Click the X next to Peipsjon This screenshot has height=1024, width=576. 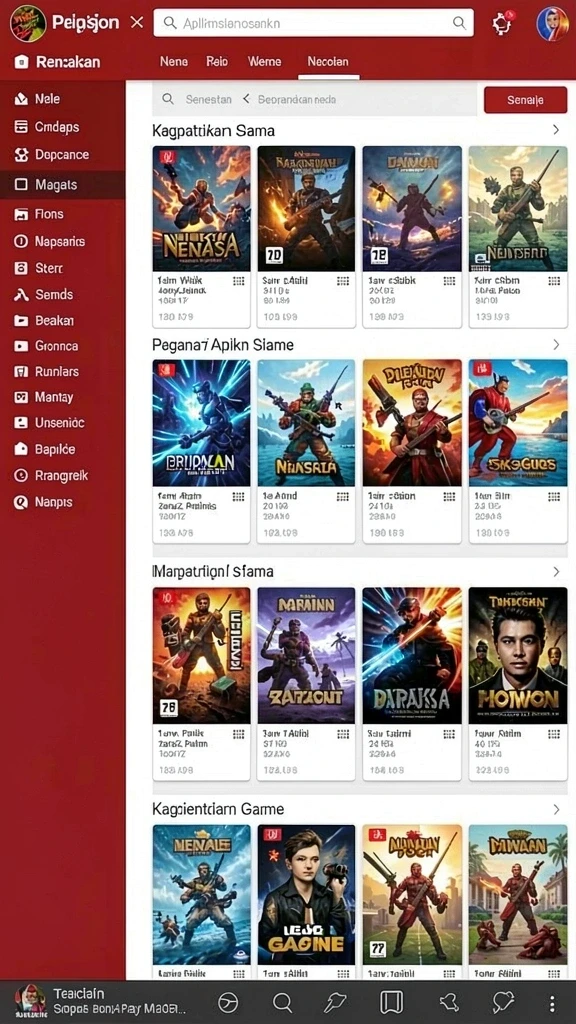(x=136, y=23)
